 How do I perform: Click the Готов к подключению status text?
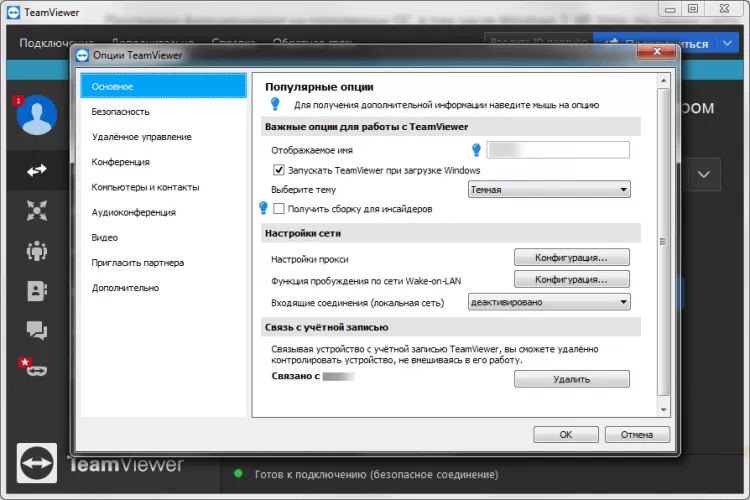376,474
